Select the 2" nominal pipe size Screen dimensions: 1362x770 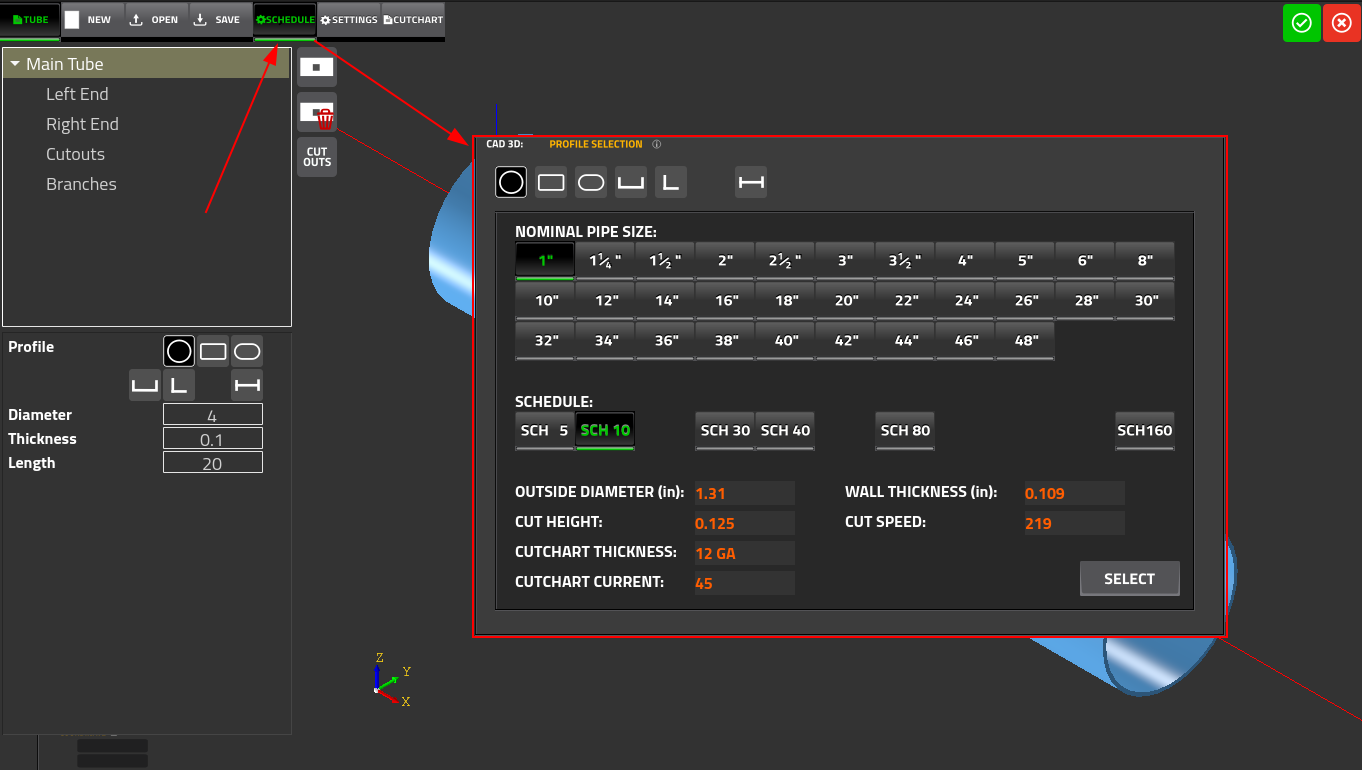coord(725,260)
